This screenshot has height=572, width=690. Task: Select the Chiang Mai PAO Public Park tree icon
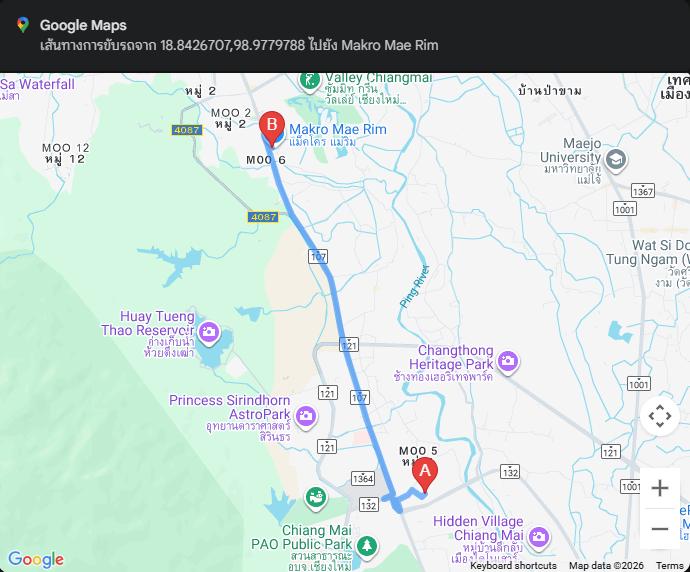click(x=367, y=546)
